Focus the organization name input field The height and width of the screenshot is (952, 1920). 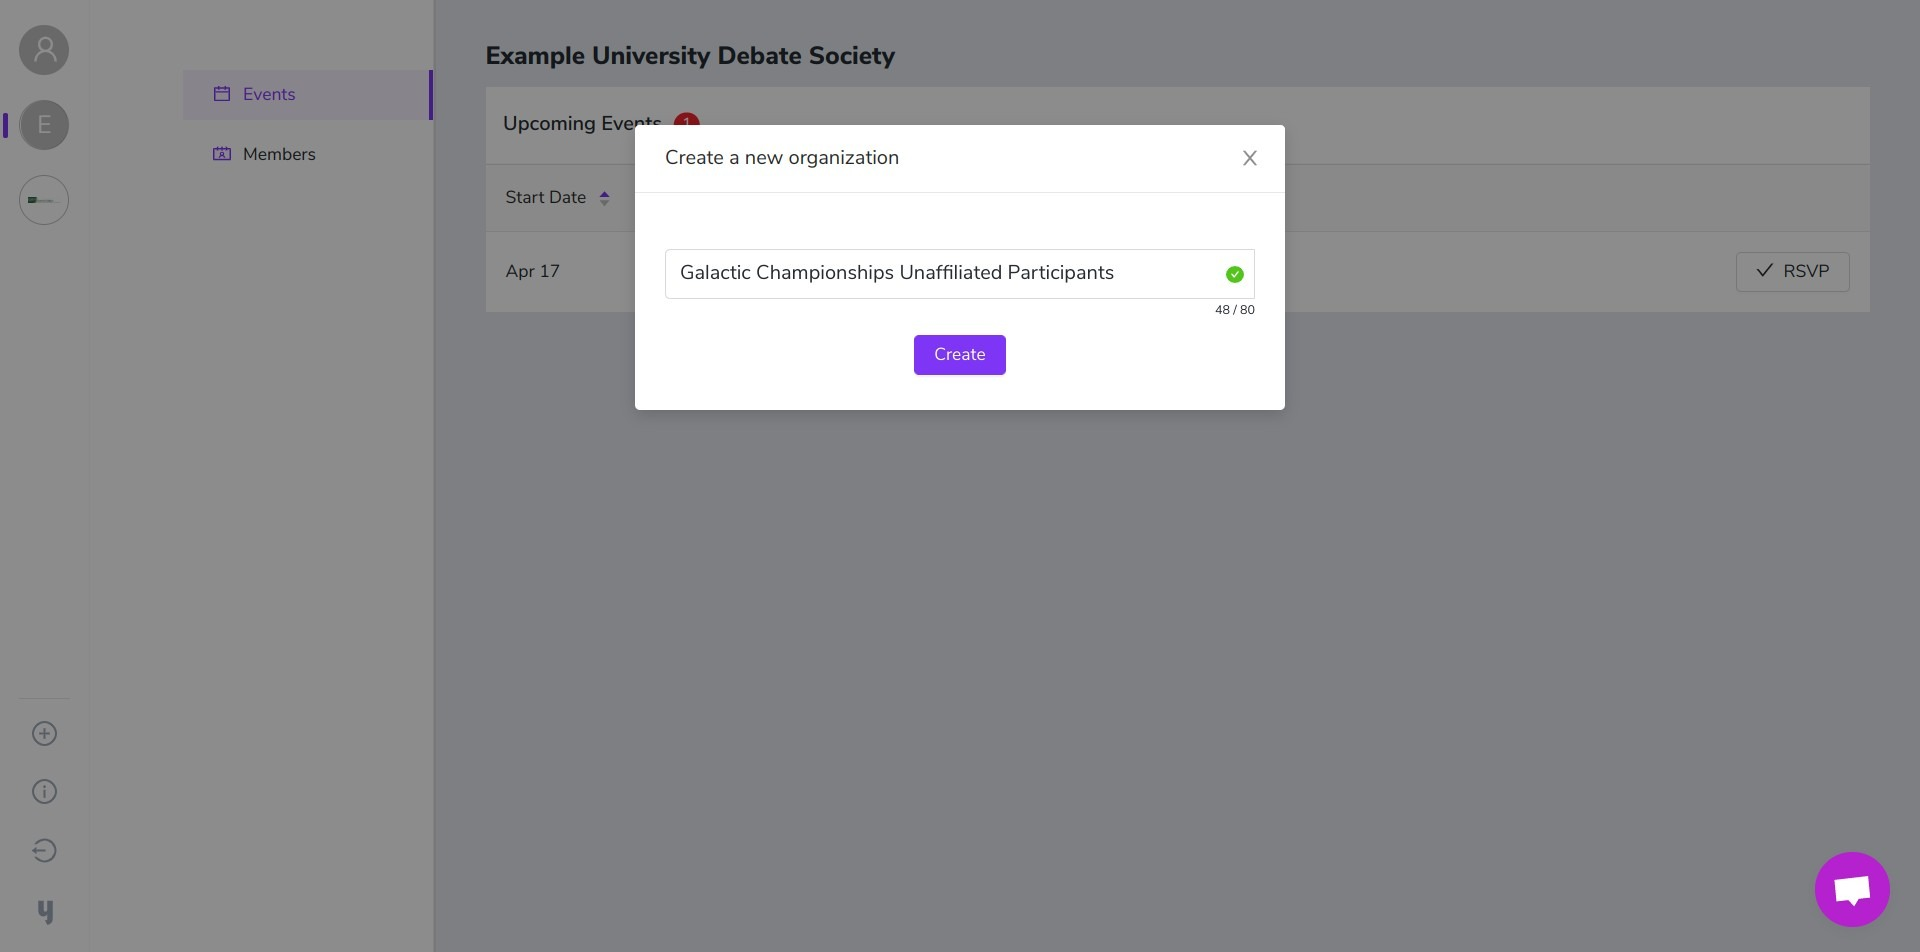[x=959, y=274]
